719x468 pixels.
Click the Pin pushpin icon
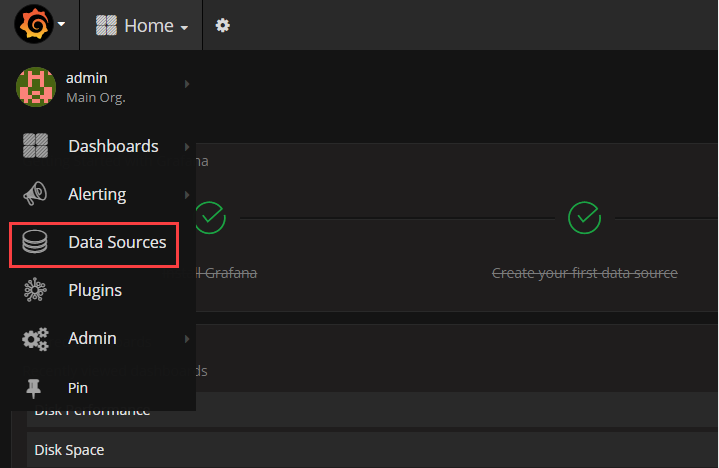point(33,388)
